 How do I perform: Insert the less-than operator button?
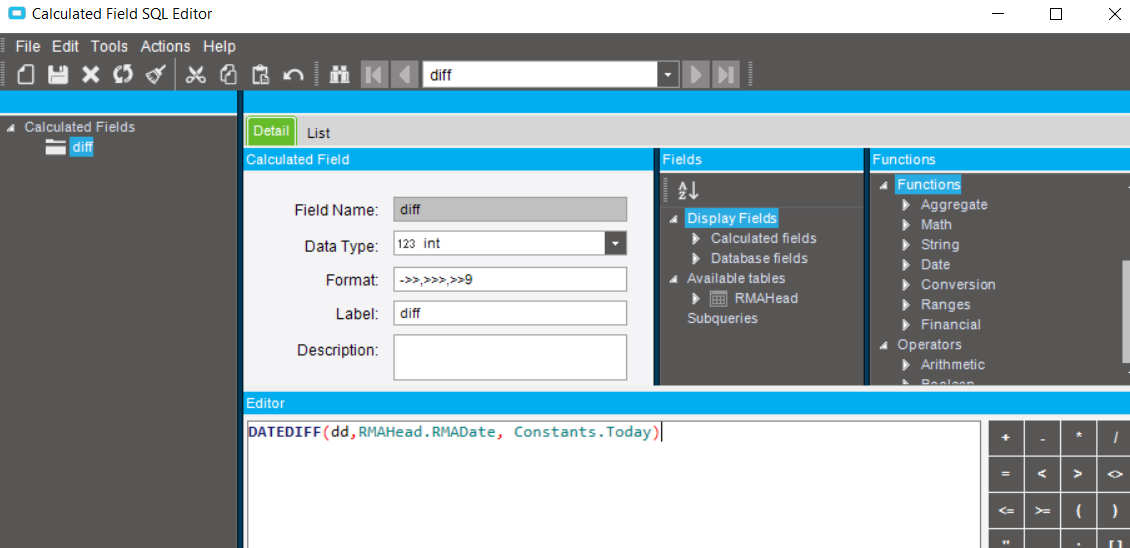point(1042,474)
